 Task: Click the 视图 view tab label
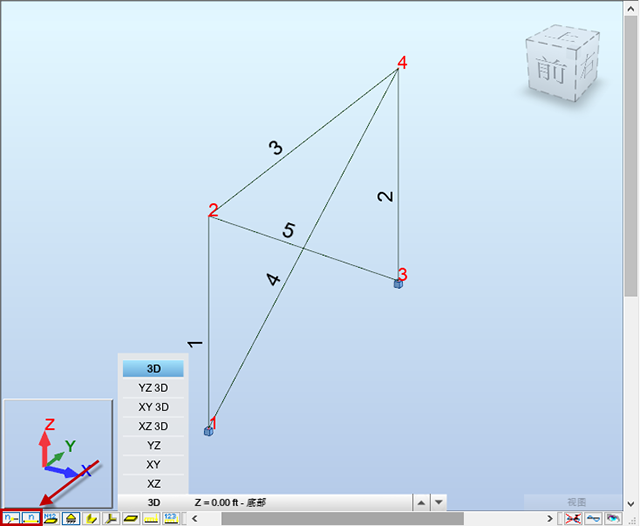(x=576, y=502)
